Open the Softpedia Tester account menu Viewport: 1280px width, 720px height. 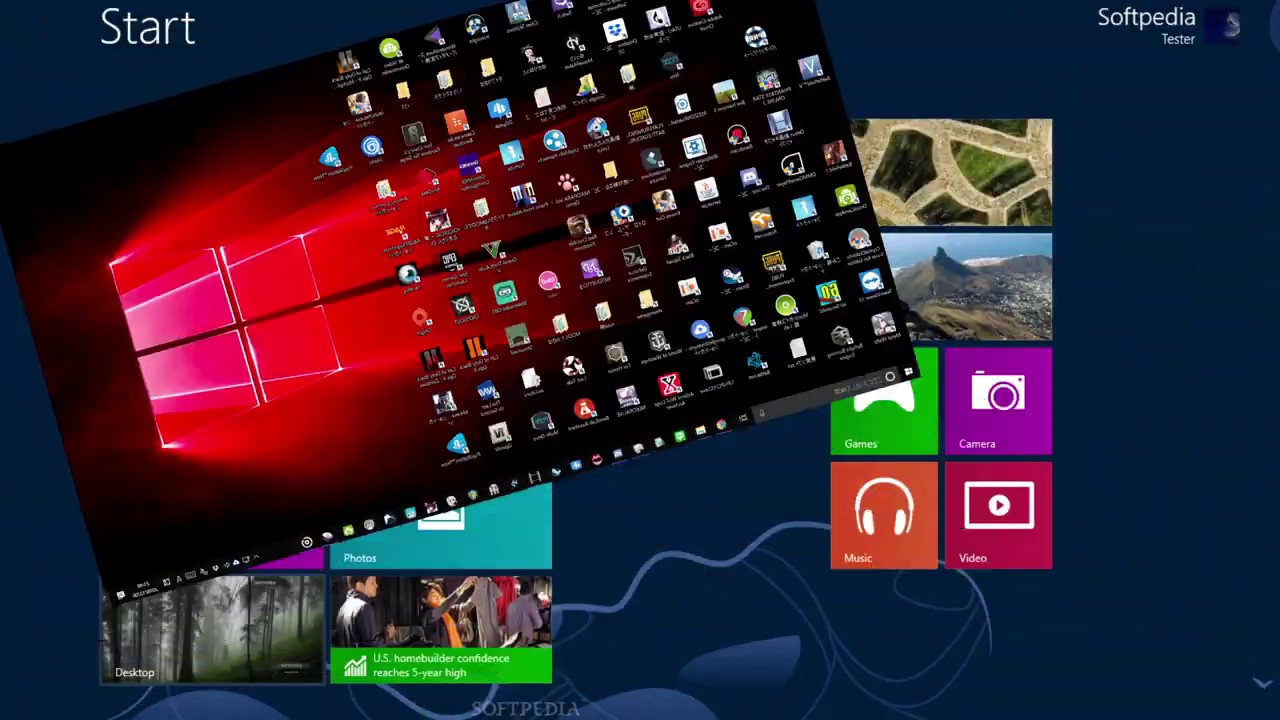point(1168,26)
